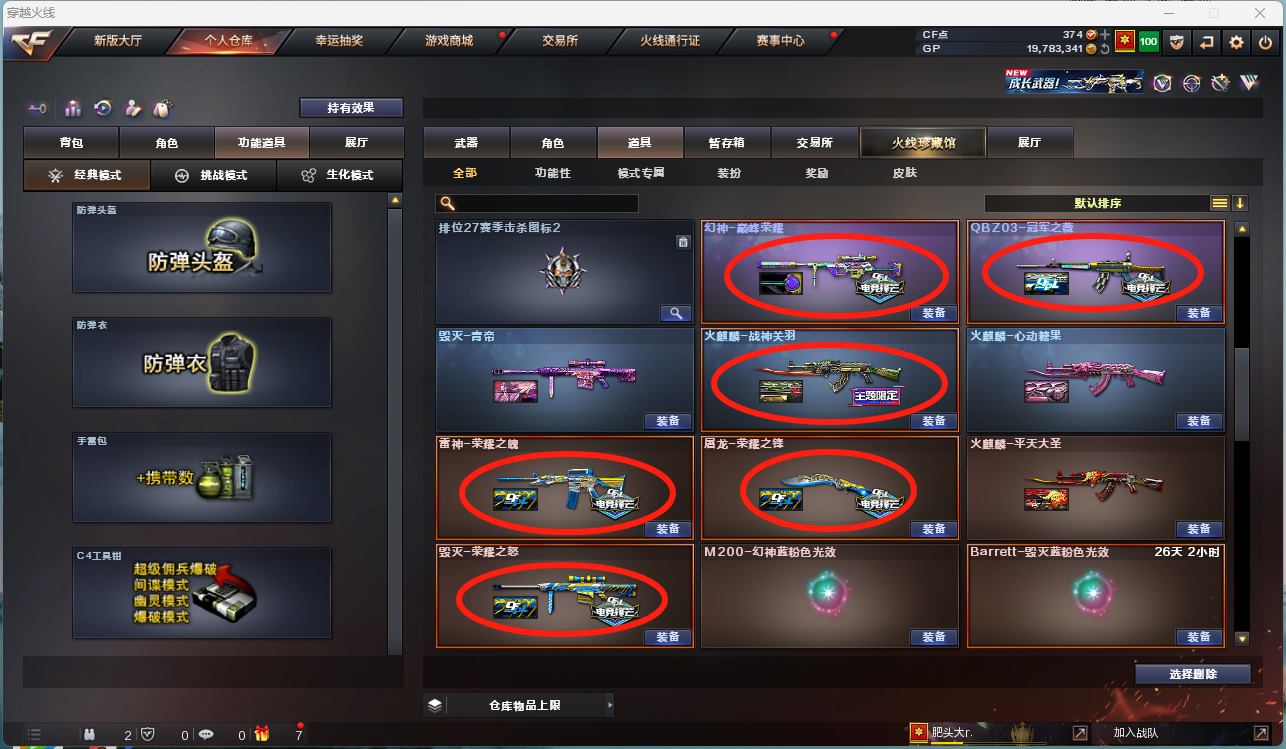Open the settings gear in top bar

click(1237, 42)
